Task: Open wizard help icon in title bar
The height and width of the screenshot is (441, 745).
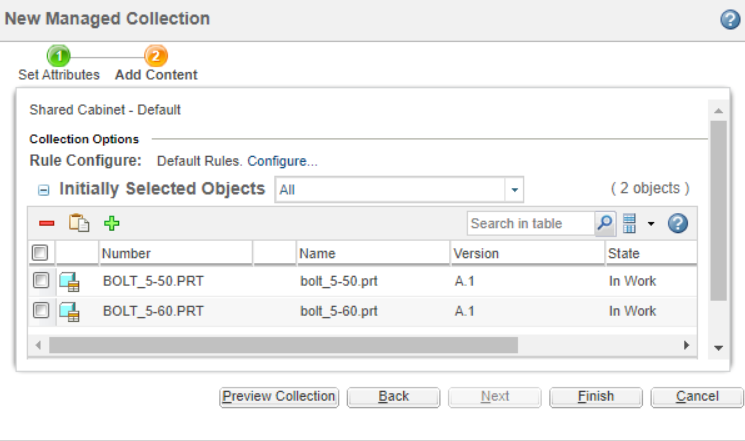Action: pyautogui.click(x=730, y=20)
